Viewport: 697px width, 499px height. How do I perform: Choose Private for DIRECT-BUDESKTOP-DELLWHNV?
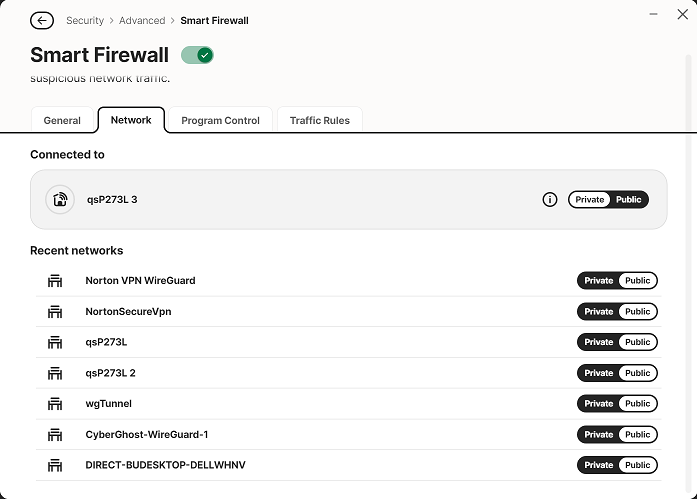coord(598,465)
